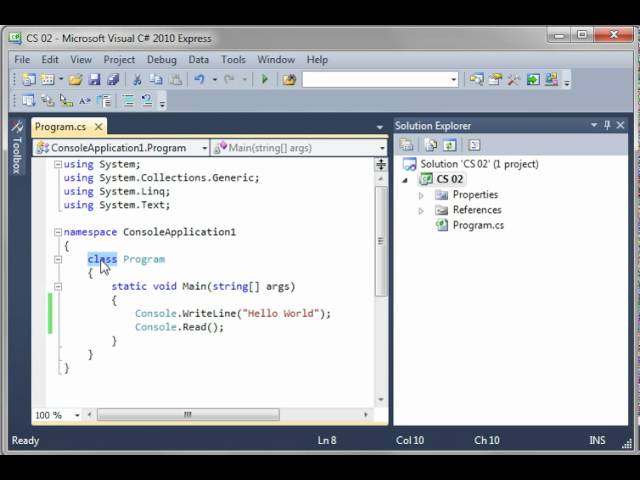
Task: Open the Tools menu
Action: coord(233,60)
